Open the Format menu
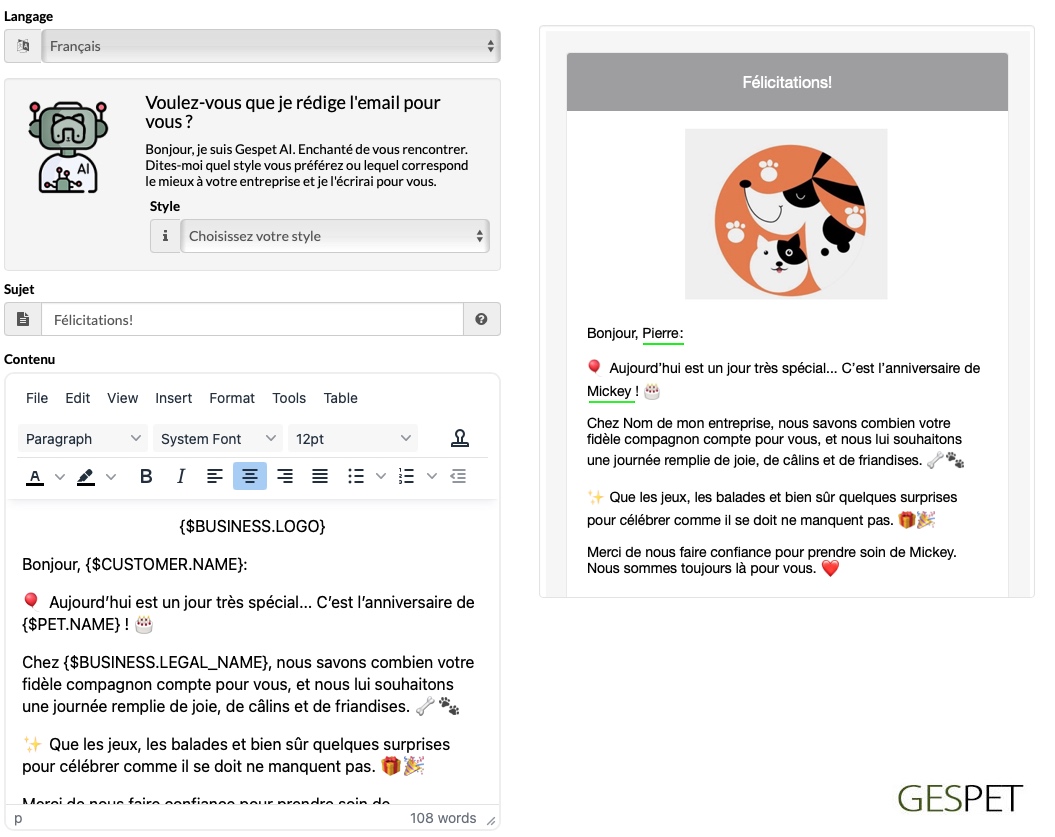The image size is (1055, 837). click(232, 398)
